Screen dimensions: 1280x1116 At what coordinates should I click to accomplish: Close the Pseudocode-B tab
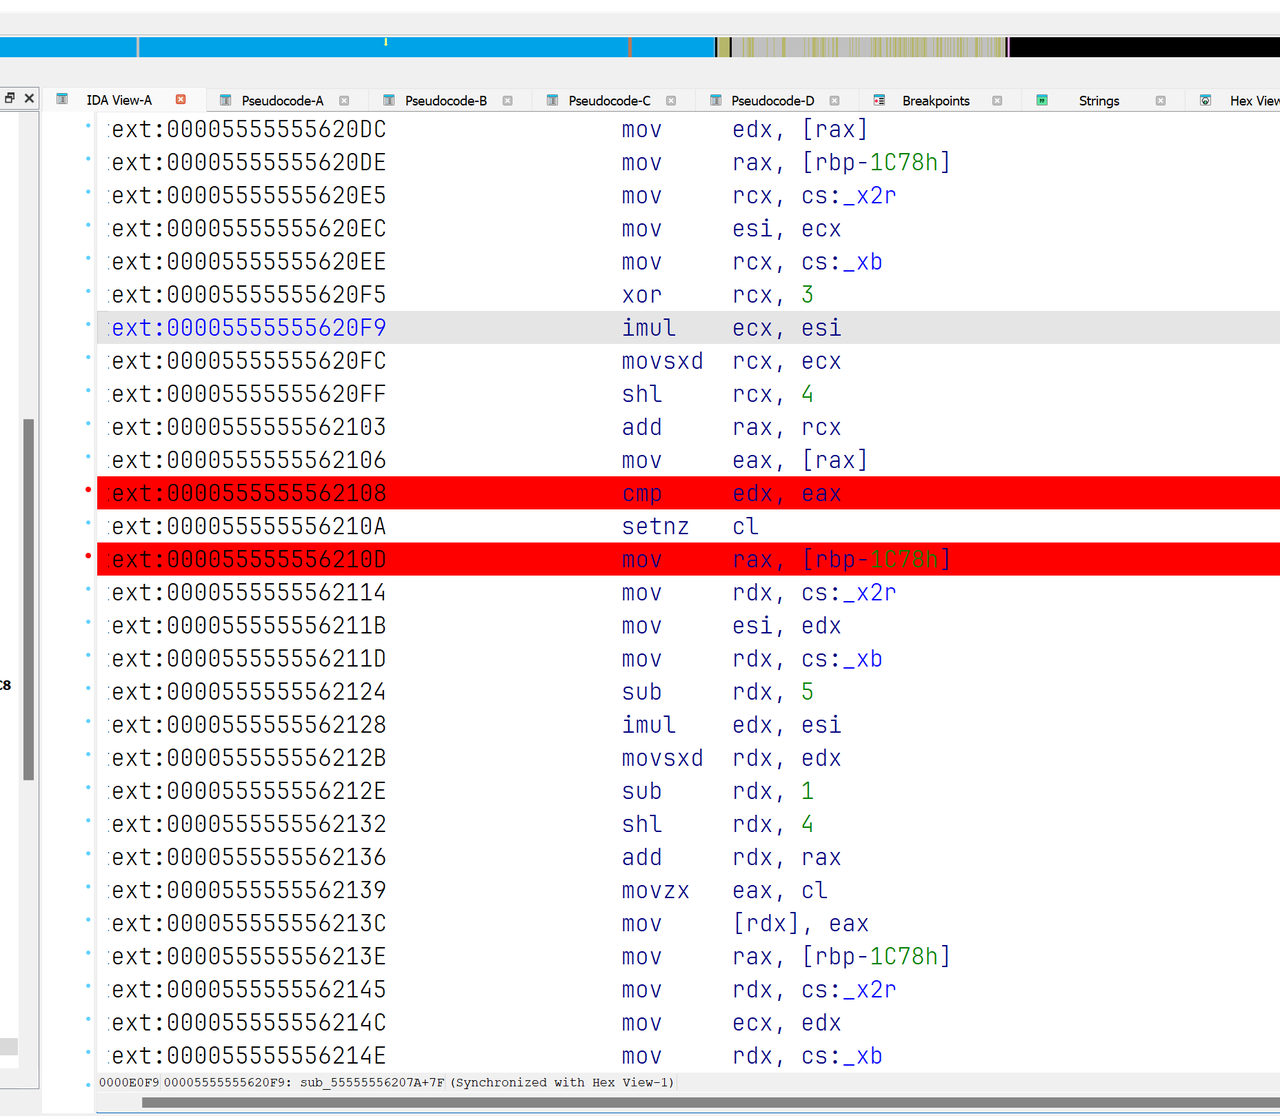(x=507, y=100)
